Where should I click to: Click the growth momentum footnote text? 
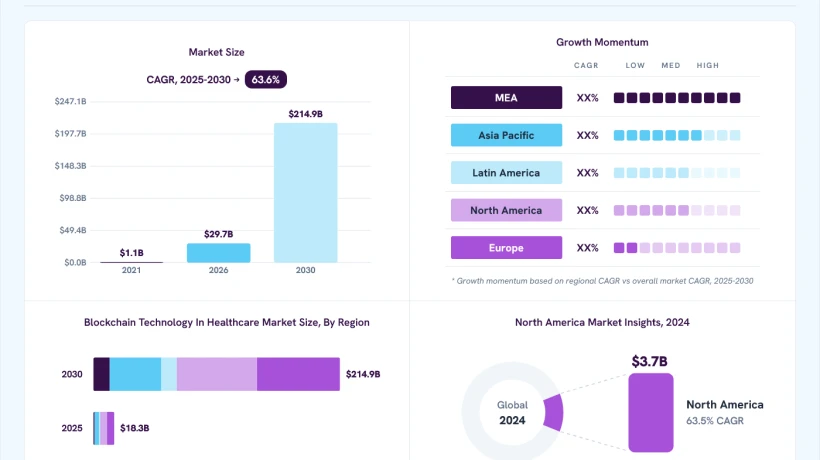[x=602, y=281]
